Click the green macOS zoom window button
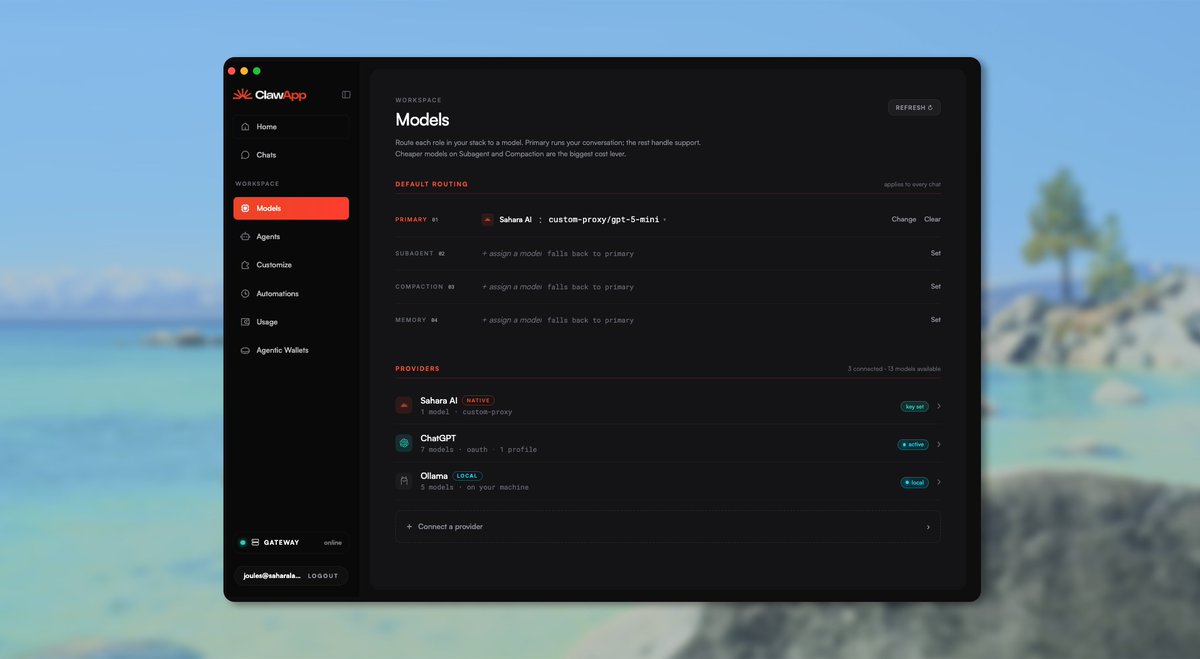The image size is (1200, 659). point(257,71)
